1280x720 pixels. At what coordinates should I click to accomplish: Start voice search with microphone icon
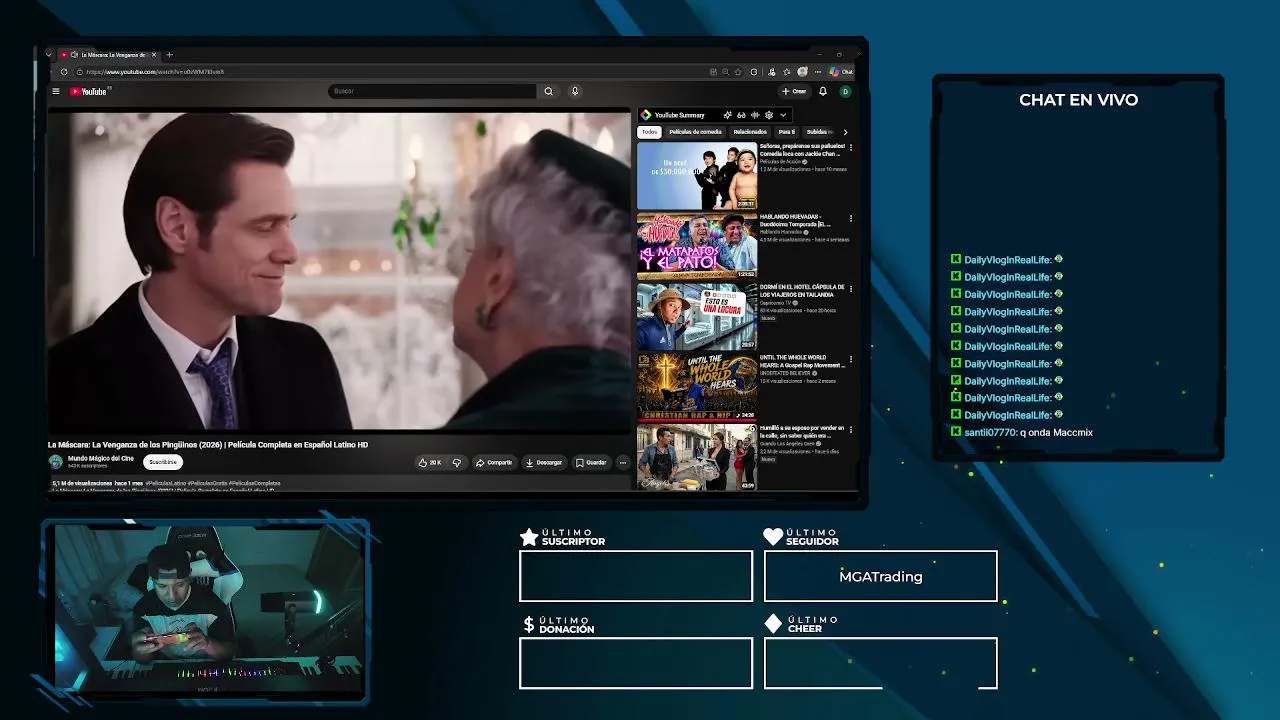click(x=575, y=91)
